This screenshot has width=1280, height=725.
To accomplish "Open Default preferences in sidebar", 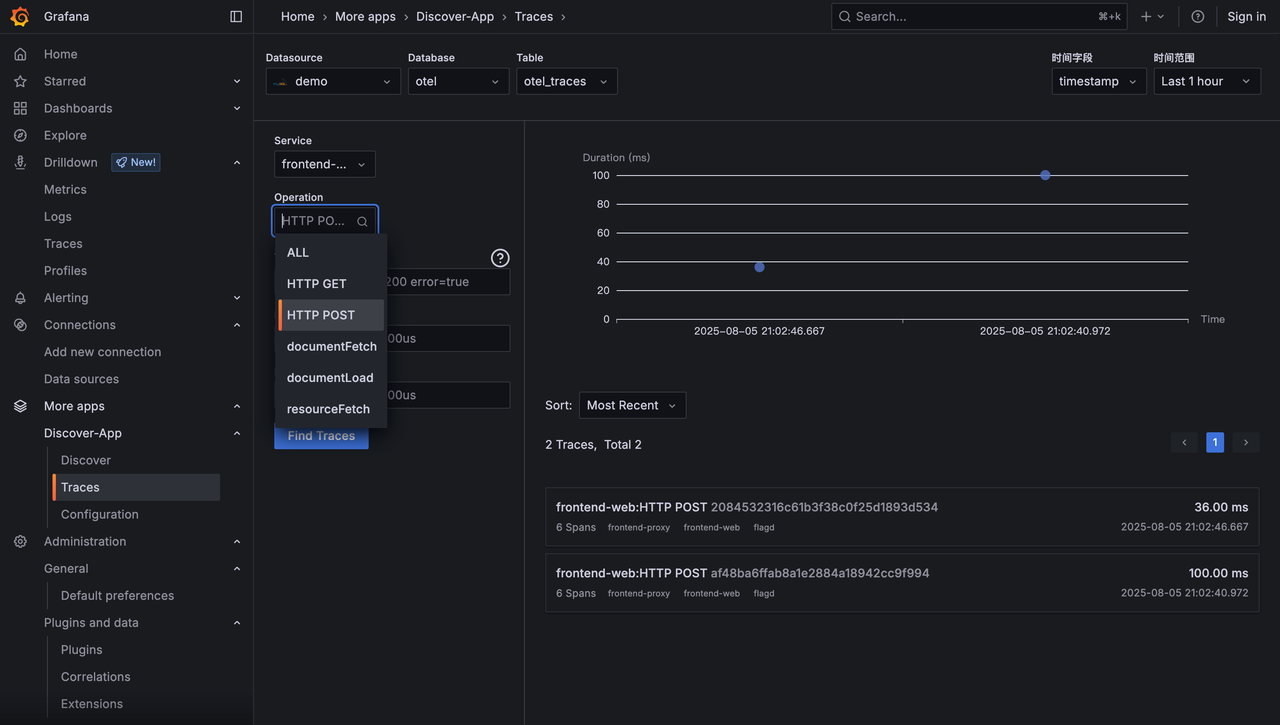I will [x=117, y=595].
